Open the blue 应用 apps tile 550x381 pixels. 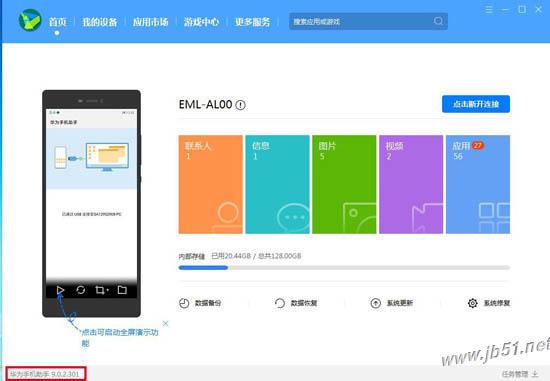[478, 184]
